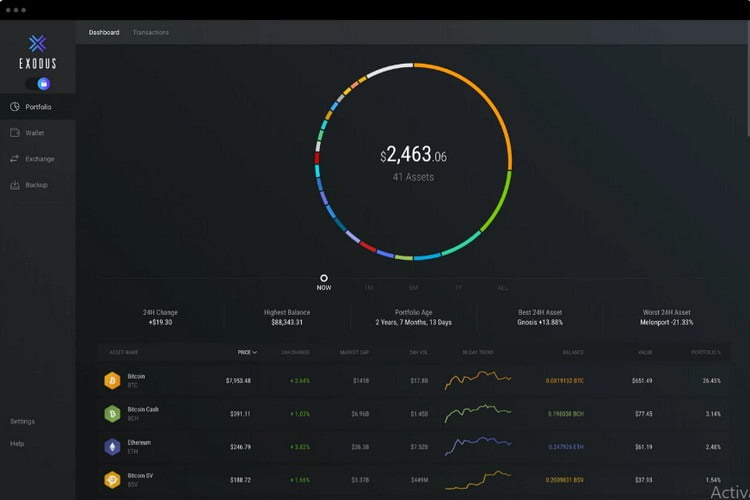Expand the Price sort dropdown
Viewport: 750px width, 500px height.
click(247, 352)
